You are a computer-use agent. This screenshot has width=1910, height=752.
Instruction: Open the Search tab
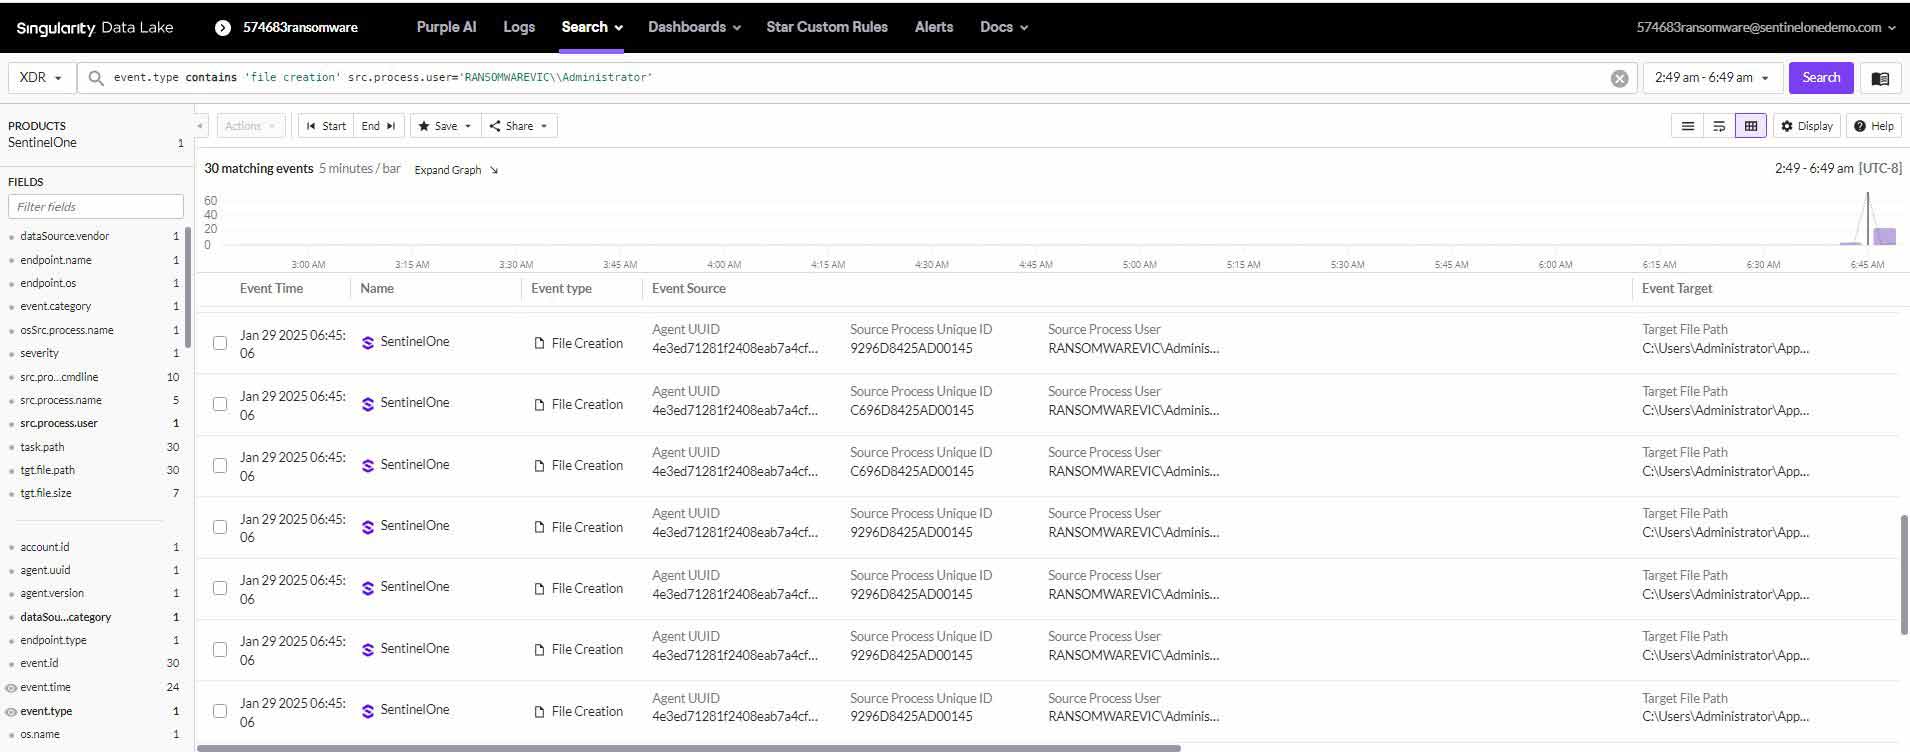click(592, 27)
